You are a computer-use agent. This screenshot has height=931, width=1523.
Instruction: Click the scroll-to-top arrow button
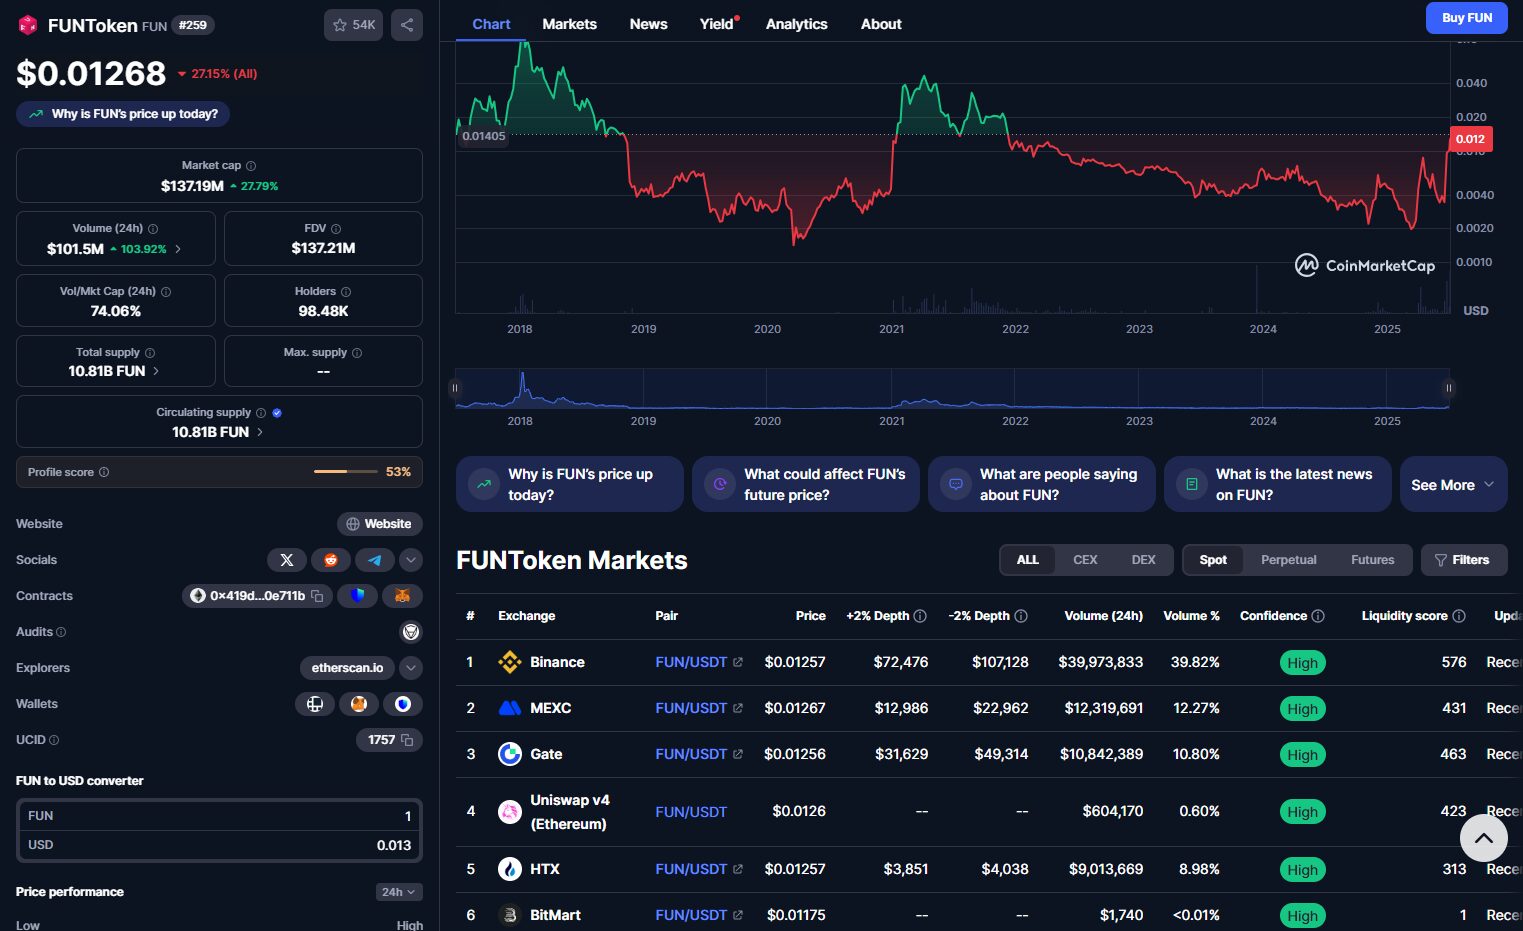coord(1483,838)
